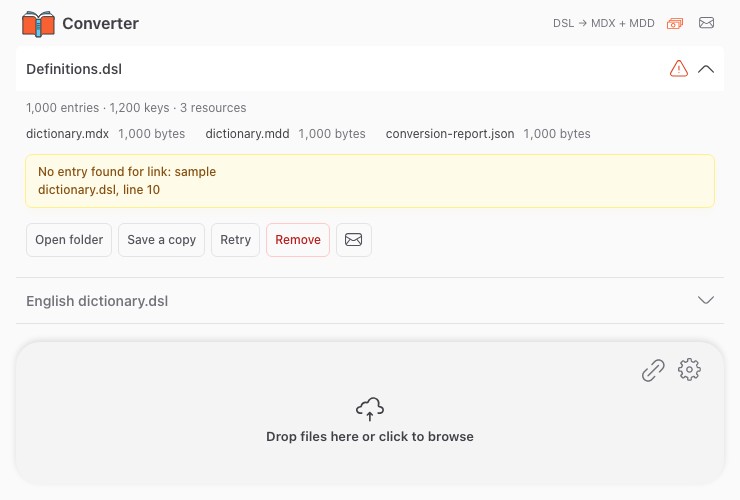The height and width of the screenshot is (500, 740).
Task: Click the English dictionary.dsl title
Action: 97,301
